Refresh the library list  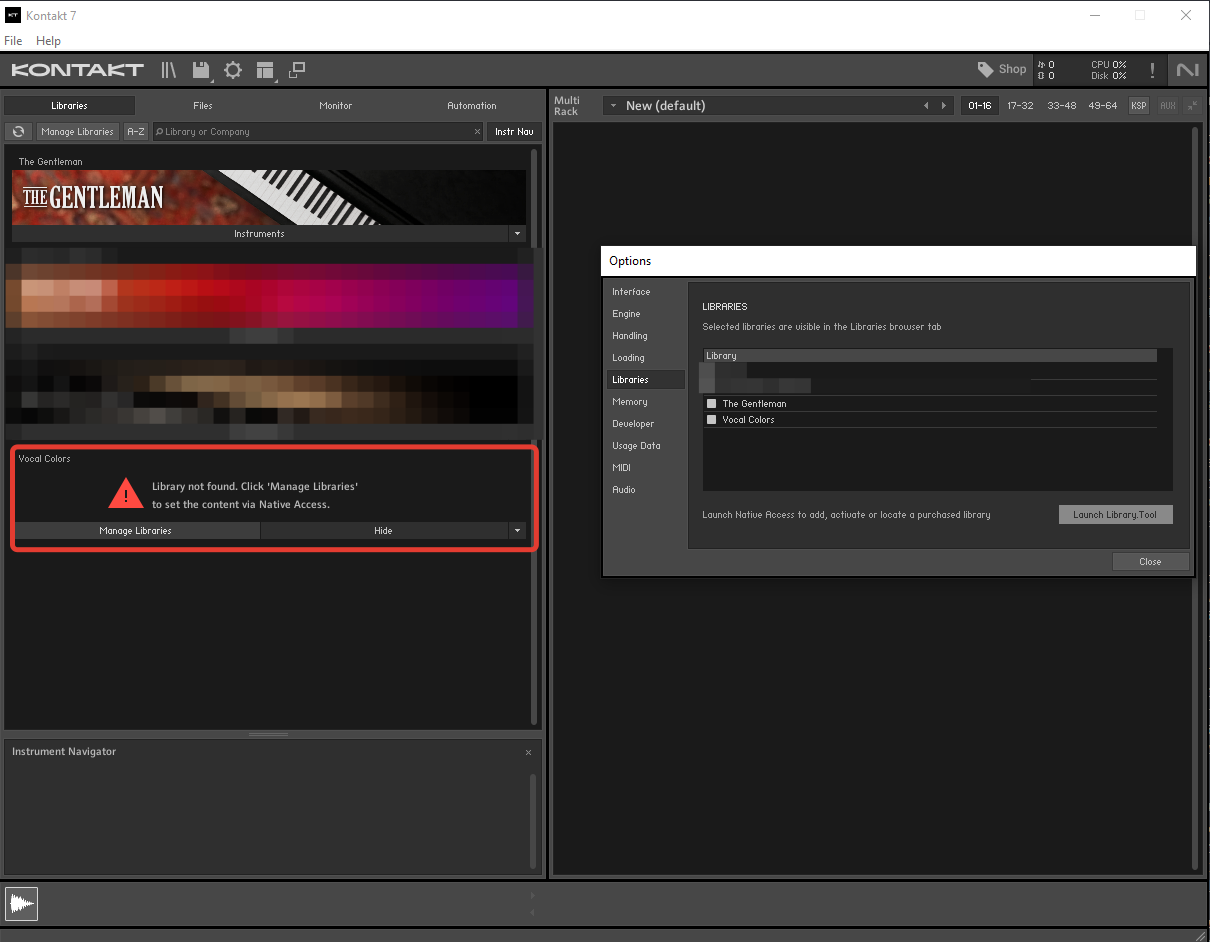coord(18,132)
